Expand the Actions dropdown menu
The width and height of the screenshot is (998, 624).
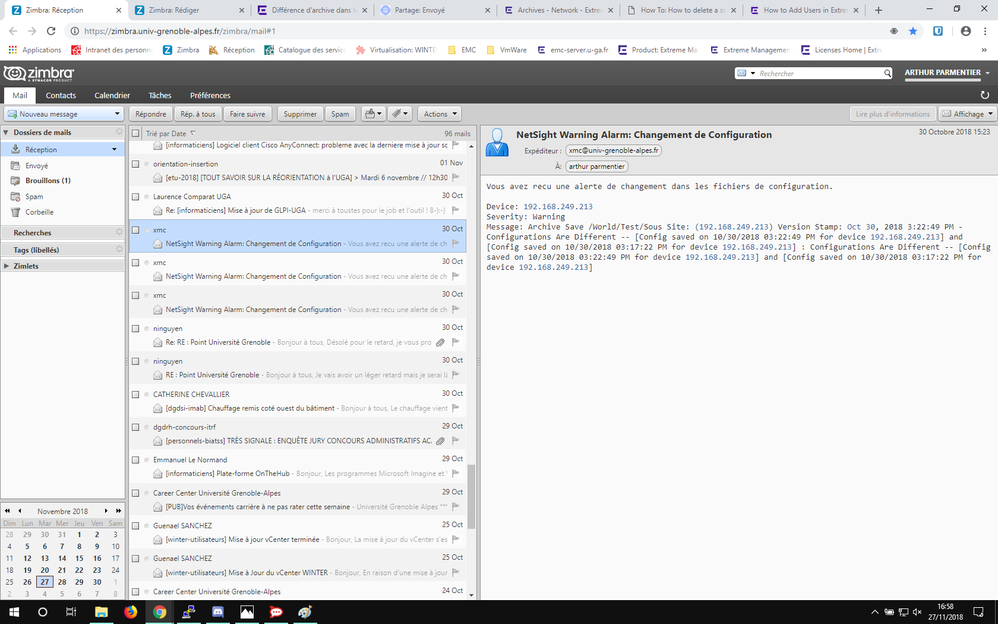pyautogui.click(x=439, y=114)
